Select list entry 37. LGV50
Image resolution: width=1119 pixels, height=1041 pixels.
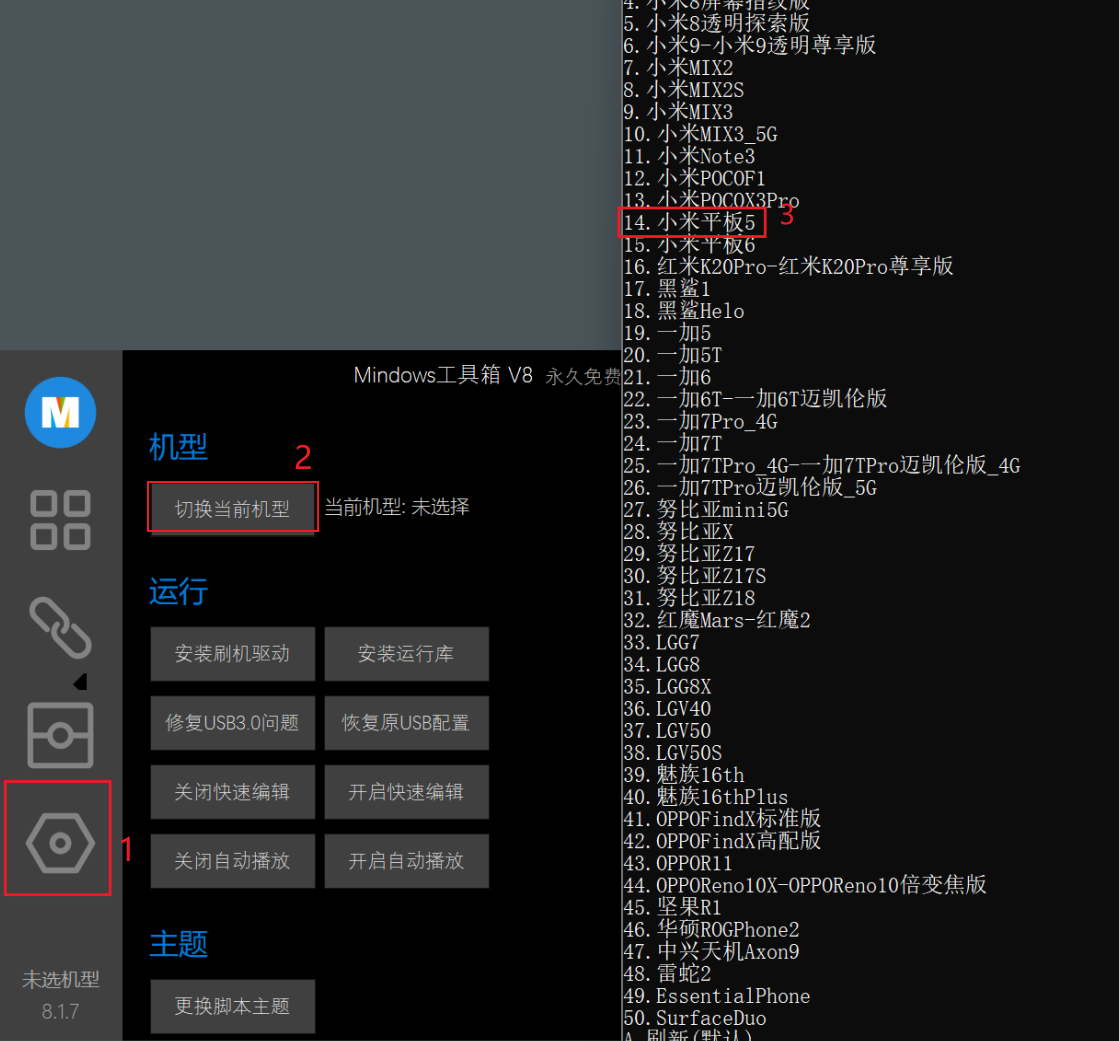pyautogui.click(x=667, y=731)
